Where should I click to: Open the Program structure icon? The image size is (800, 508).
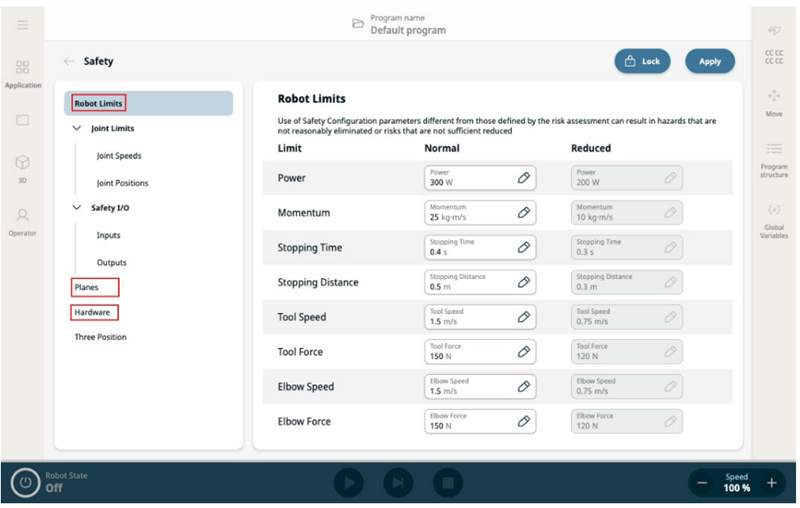pyautogui.click(x=773, y=155)
